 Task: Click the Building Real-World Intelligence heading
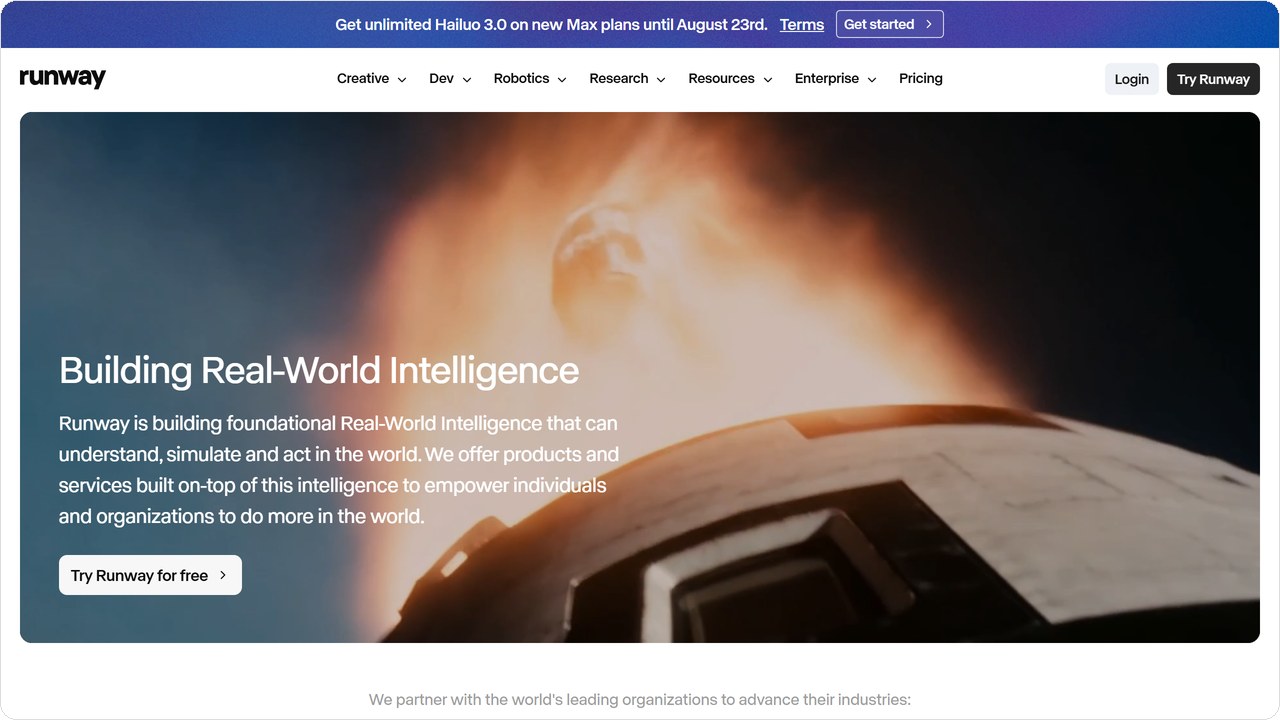point(319,370)
